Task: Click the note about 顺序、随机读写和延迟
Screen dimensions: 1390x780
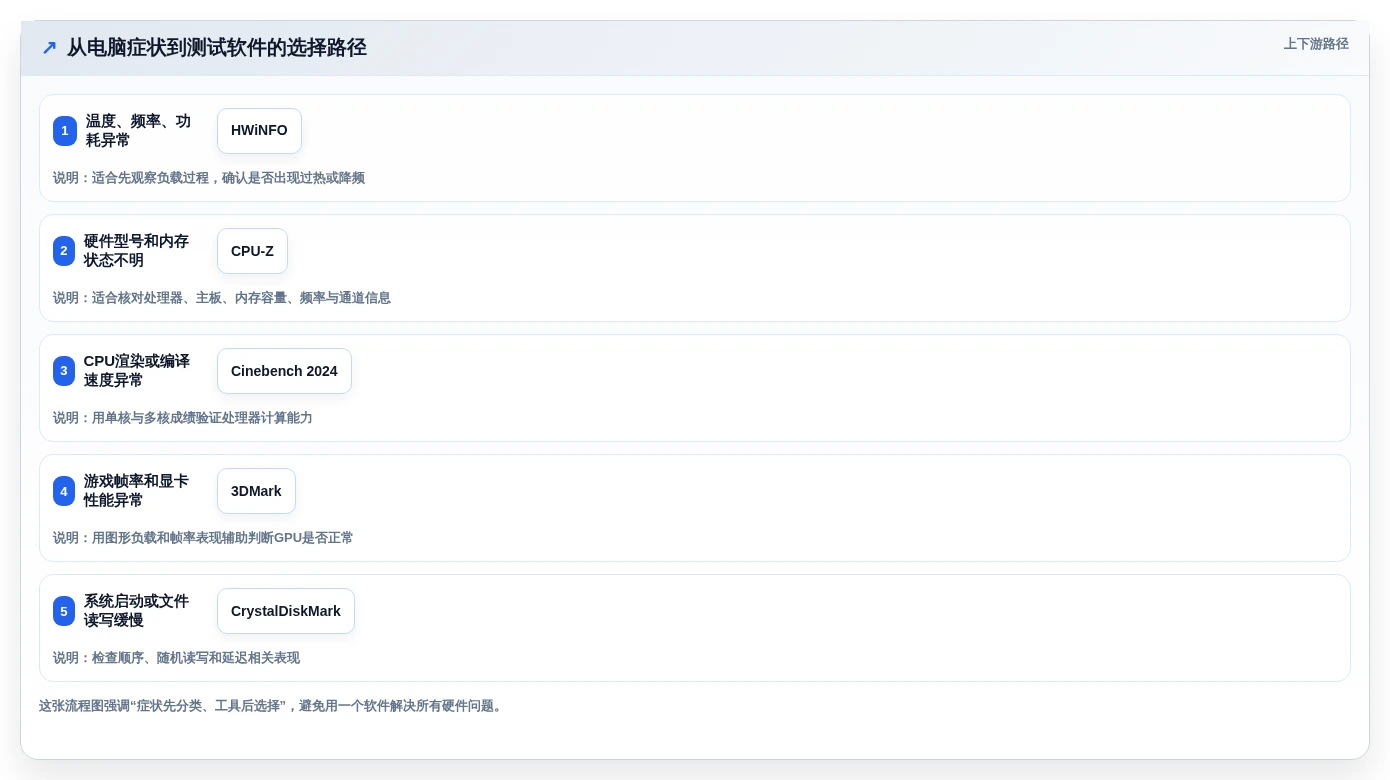Action: click(177, 658)
